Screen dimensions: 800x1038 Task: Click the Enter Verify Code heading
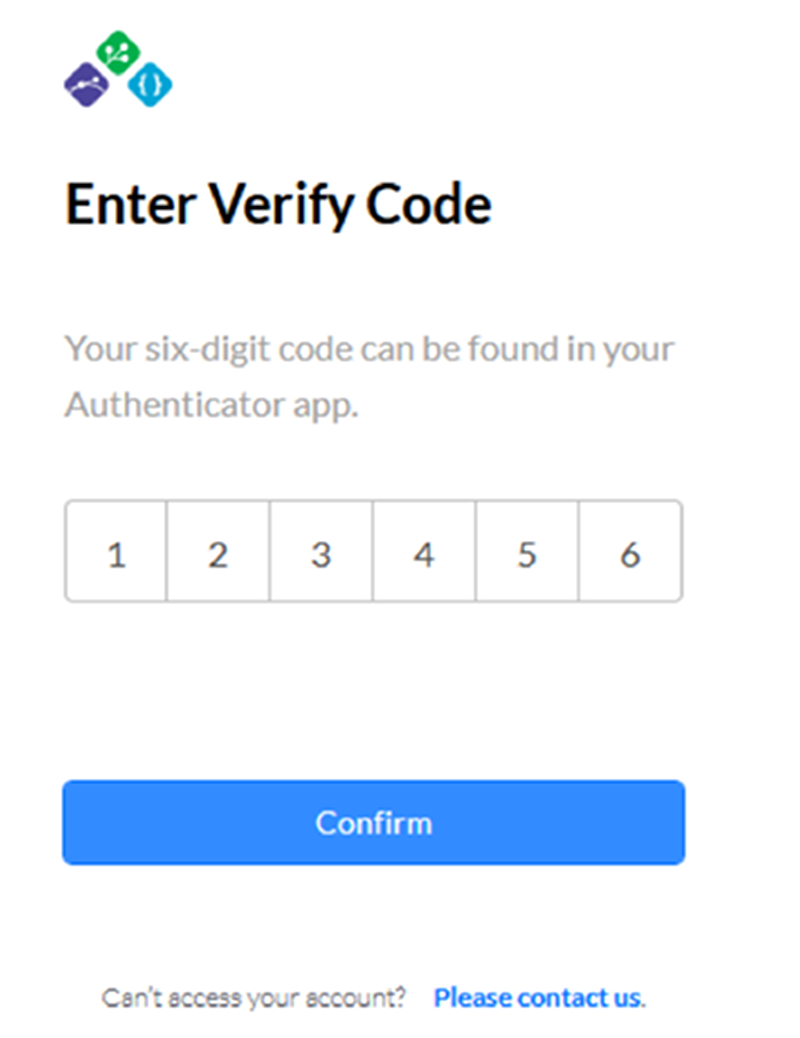(278, 203)
